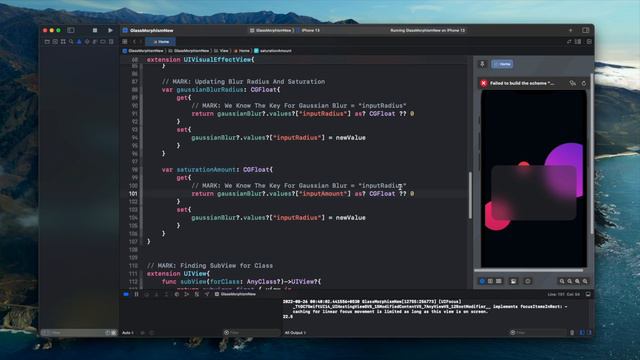
Task: Open the Find navigator magnifier icon
Action: [x=71, y=42]
